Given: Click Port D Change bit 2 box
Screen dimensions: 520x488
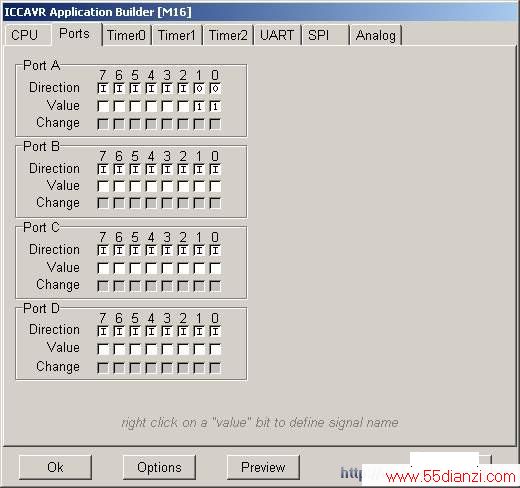Looking at the screenshot, I should pos(183,368).
